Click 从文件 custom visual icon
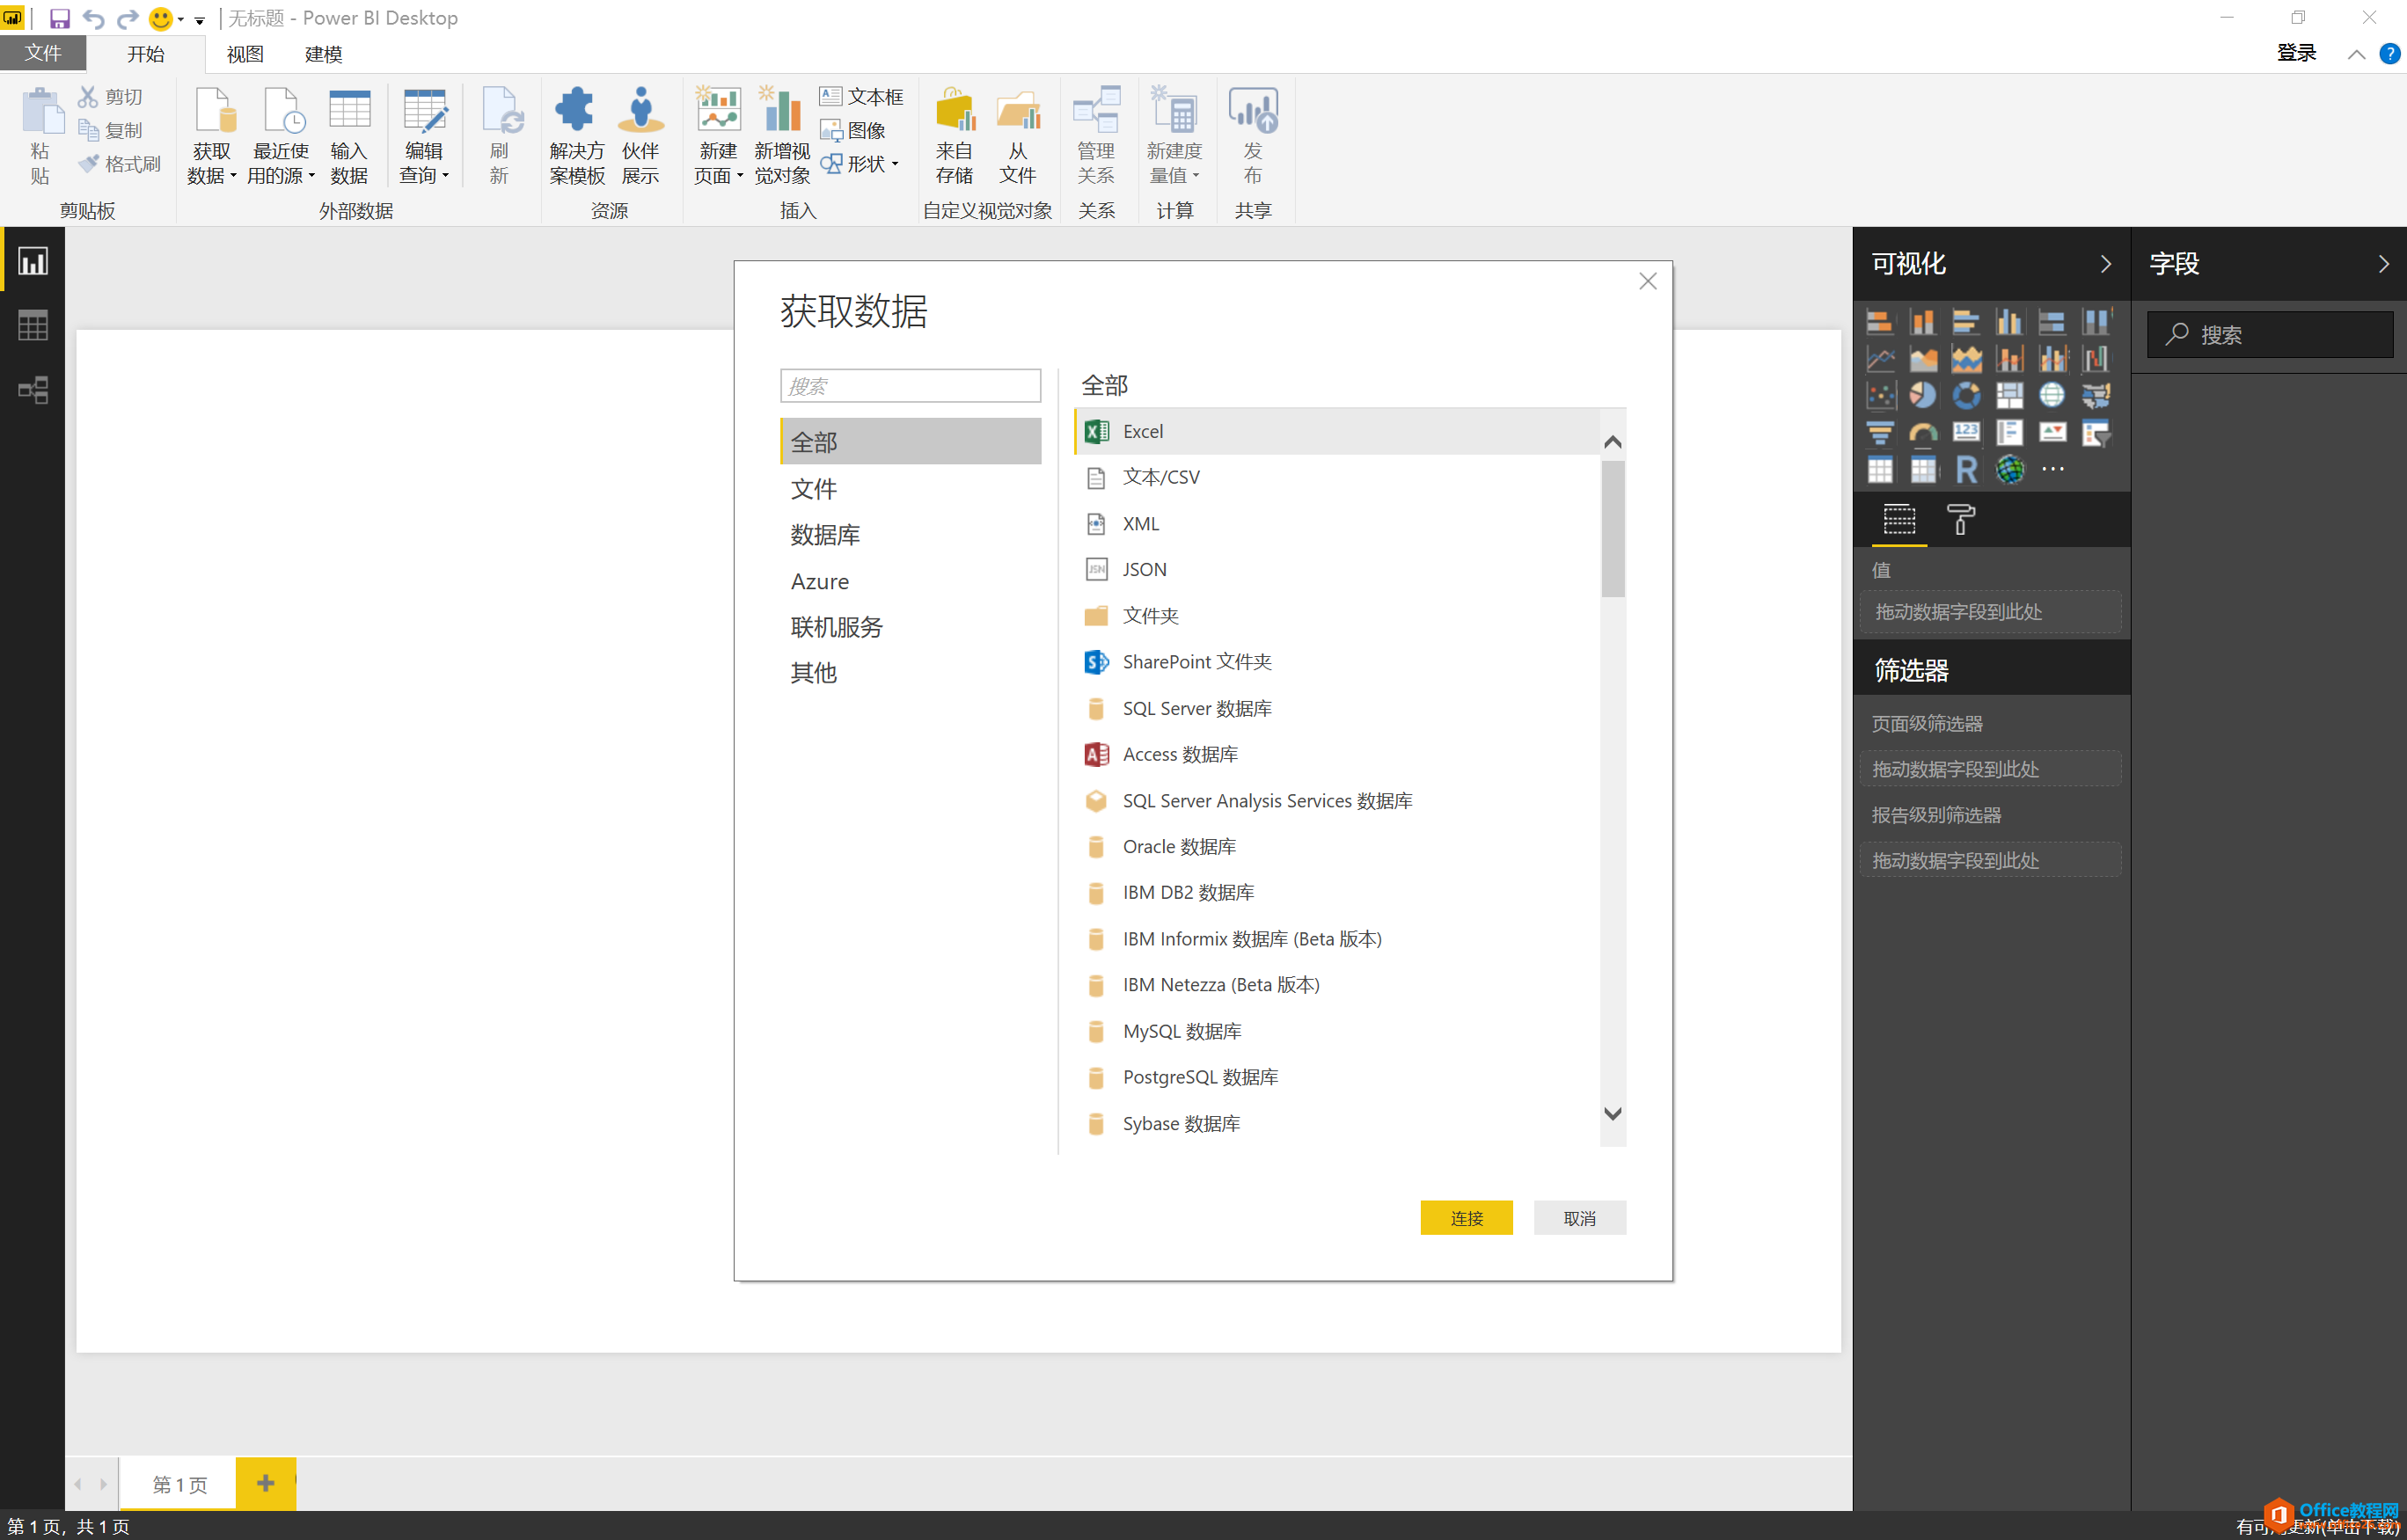The width and height of the screenshot is (2407, 1540). click(1018, 135)
